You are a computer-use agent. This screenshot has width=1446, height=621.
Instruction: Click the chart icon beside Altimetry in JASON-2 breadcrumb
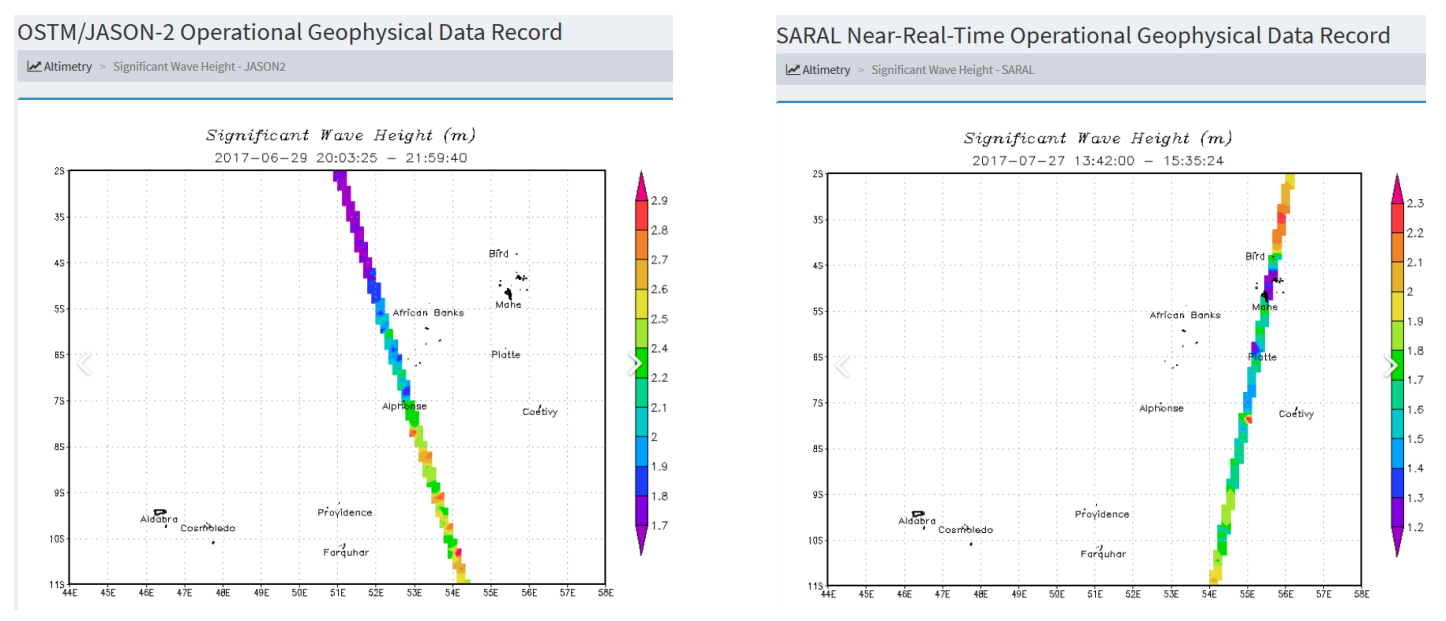34,67
